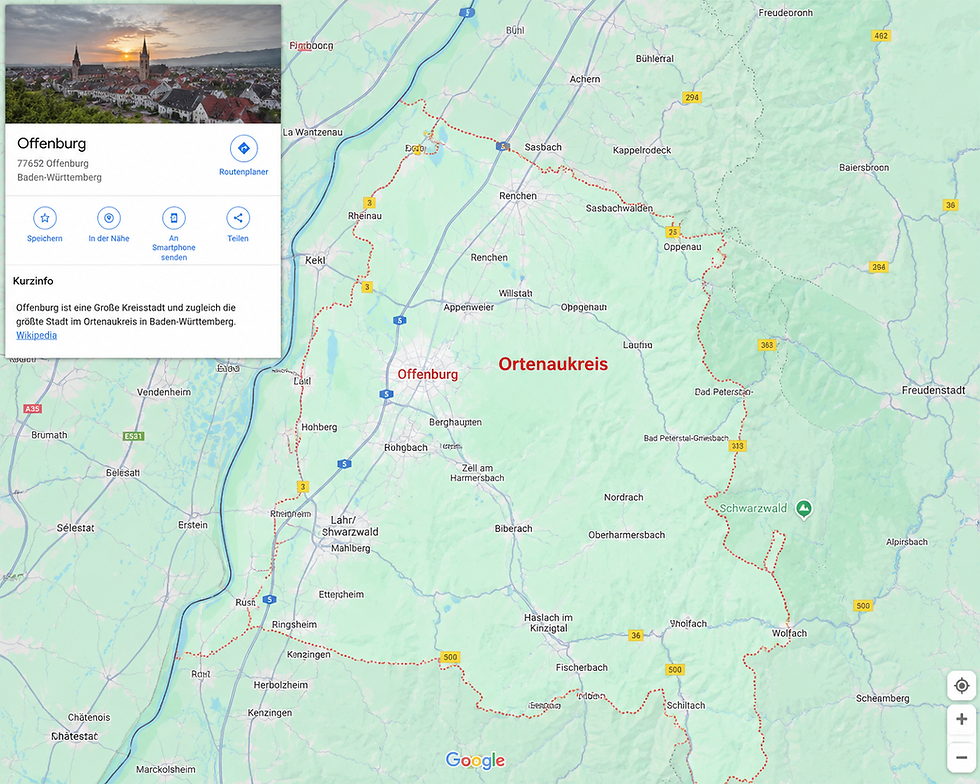The image size is (980, 784).
Task: Click Zell am Harmersbach on the map
Action: coord(478,473)
